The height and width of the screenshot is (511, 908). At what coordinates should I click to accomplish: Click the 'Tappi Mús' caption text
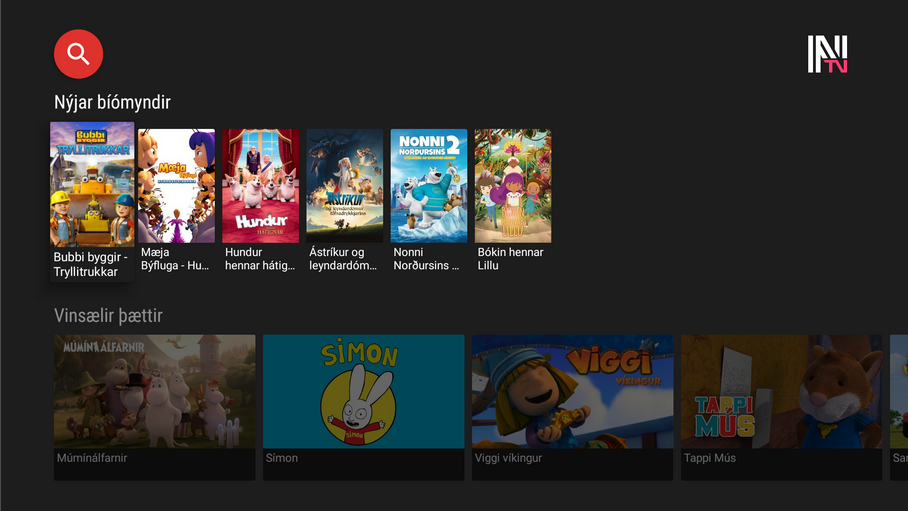click(710, 458)
